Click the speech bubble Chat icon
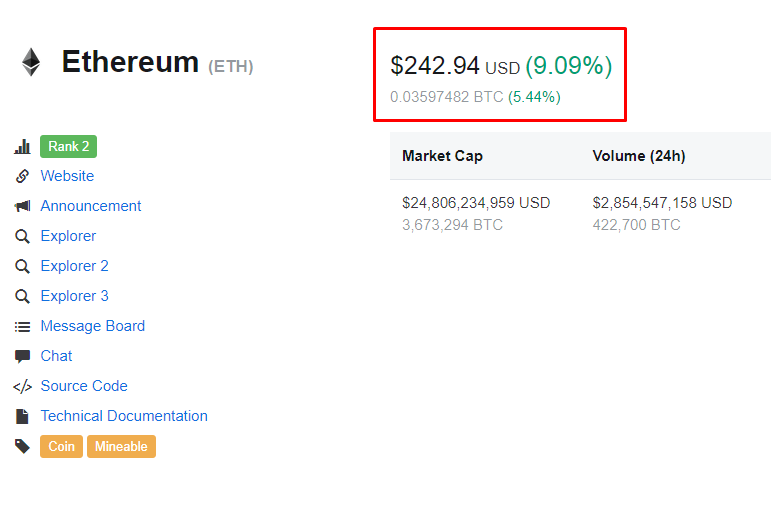 pyautogui.click(x=22, y=356)
